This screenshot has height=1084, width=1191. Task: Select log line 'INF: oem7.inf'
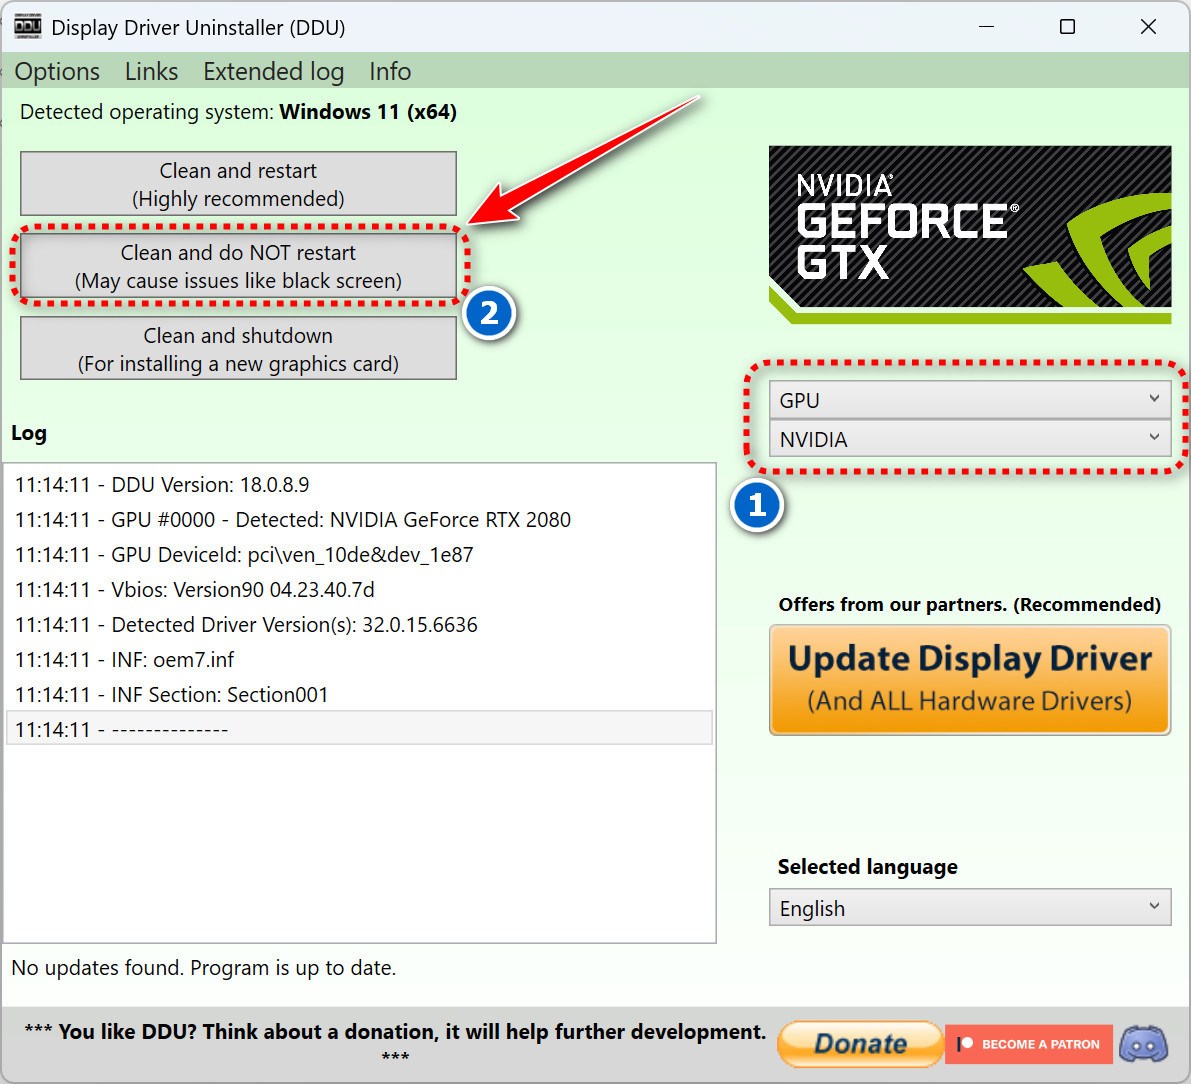coord(359,659)
